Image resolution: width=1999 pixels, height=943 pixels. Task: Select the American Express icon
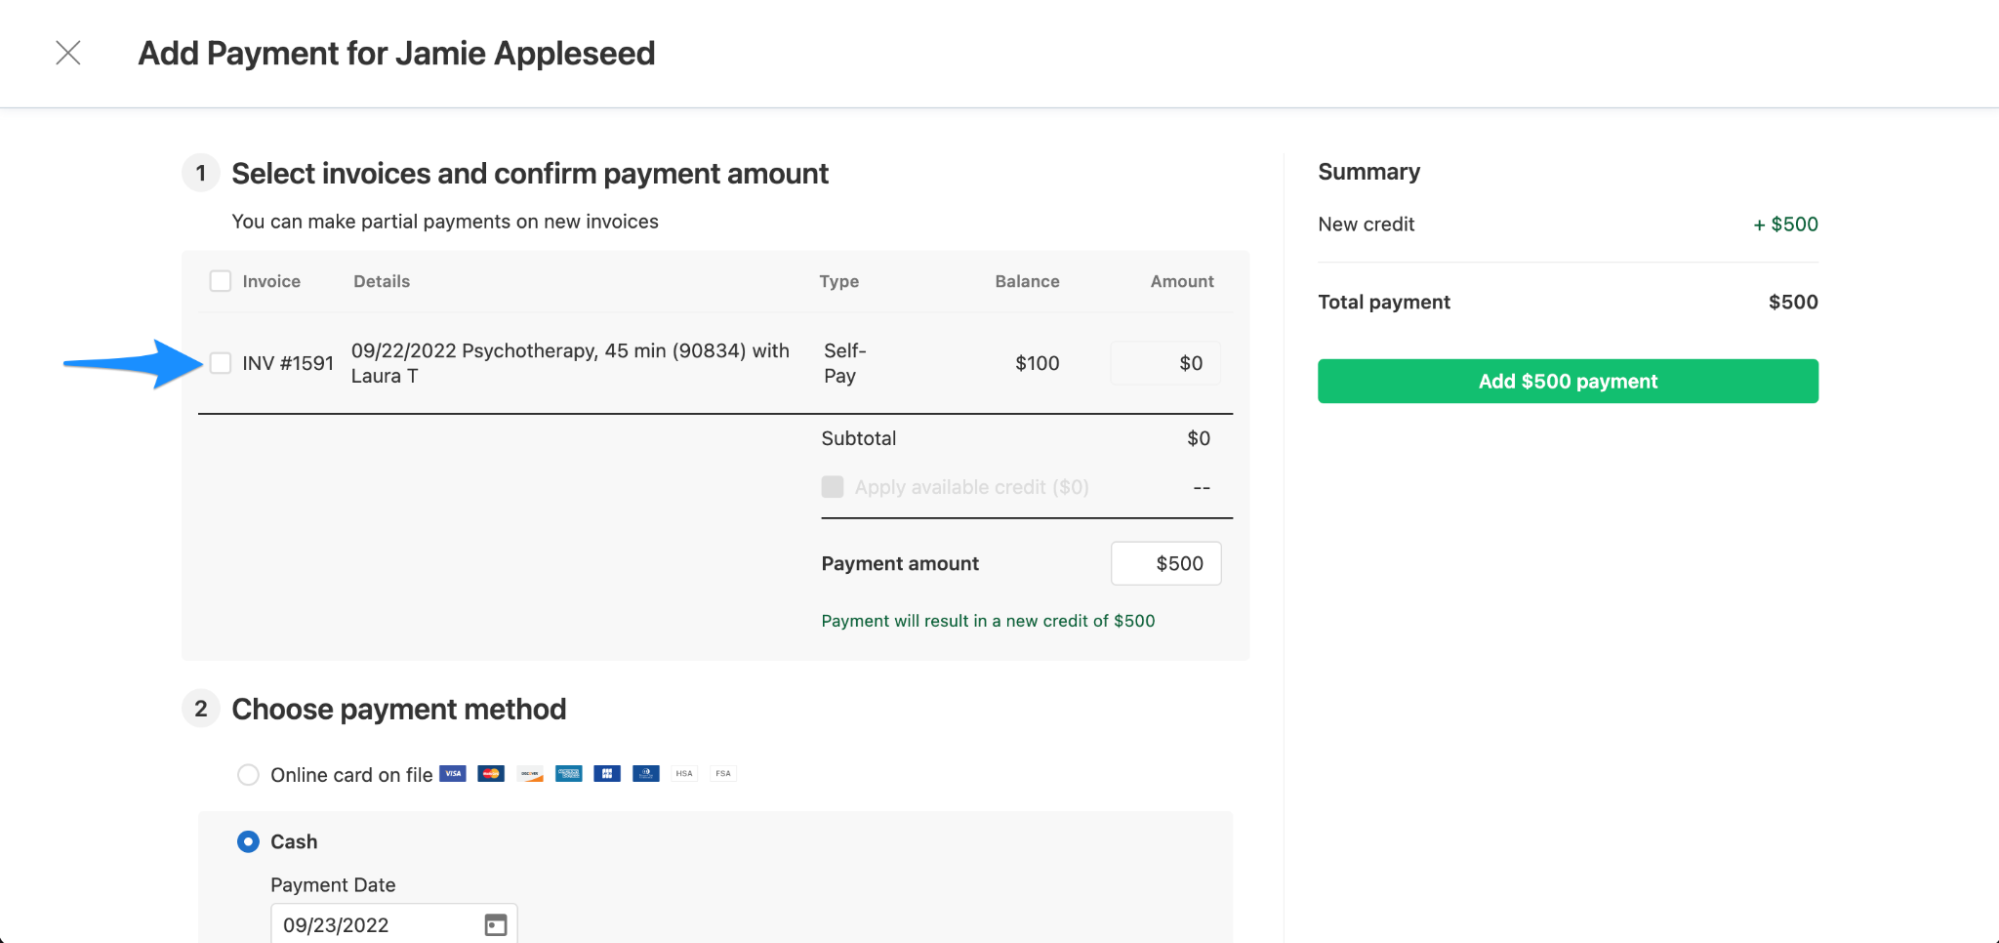click(568, 773)
